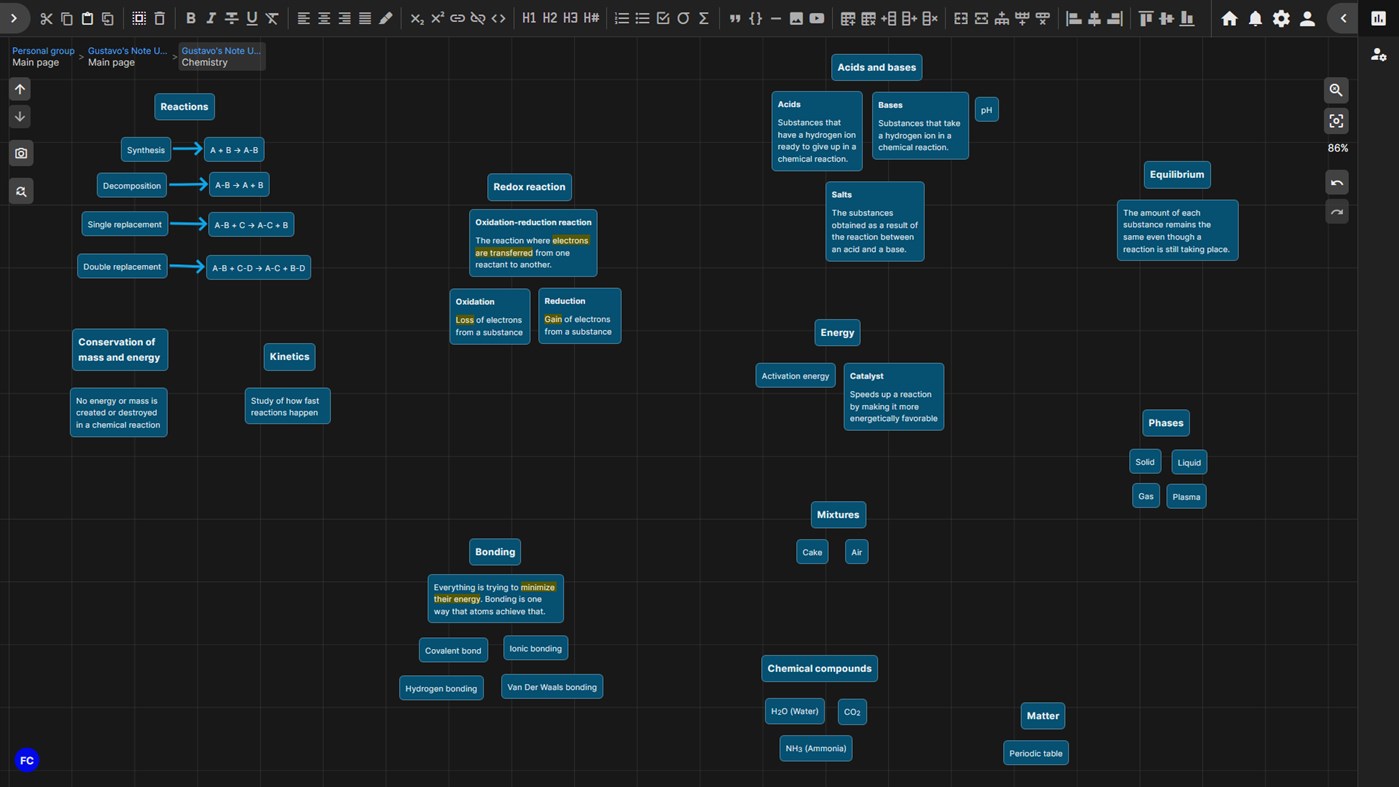Collapse the right panel with its chevron
1399x787 pixels.
pyautogui.click(x=1343, y=18)
